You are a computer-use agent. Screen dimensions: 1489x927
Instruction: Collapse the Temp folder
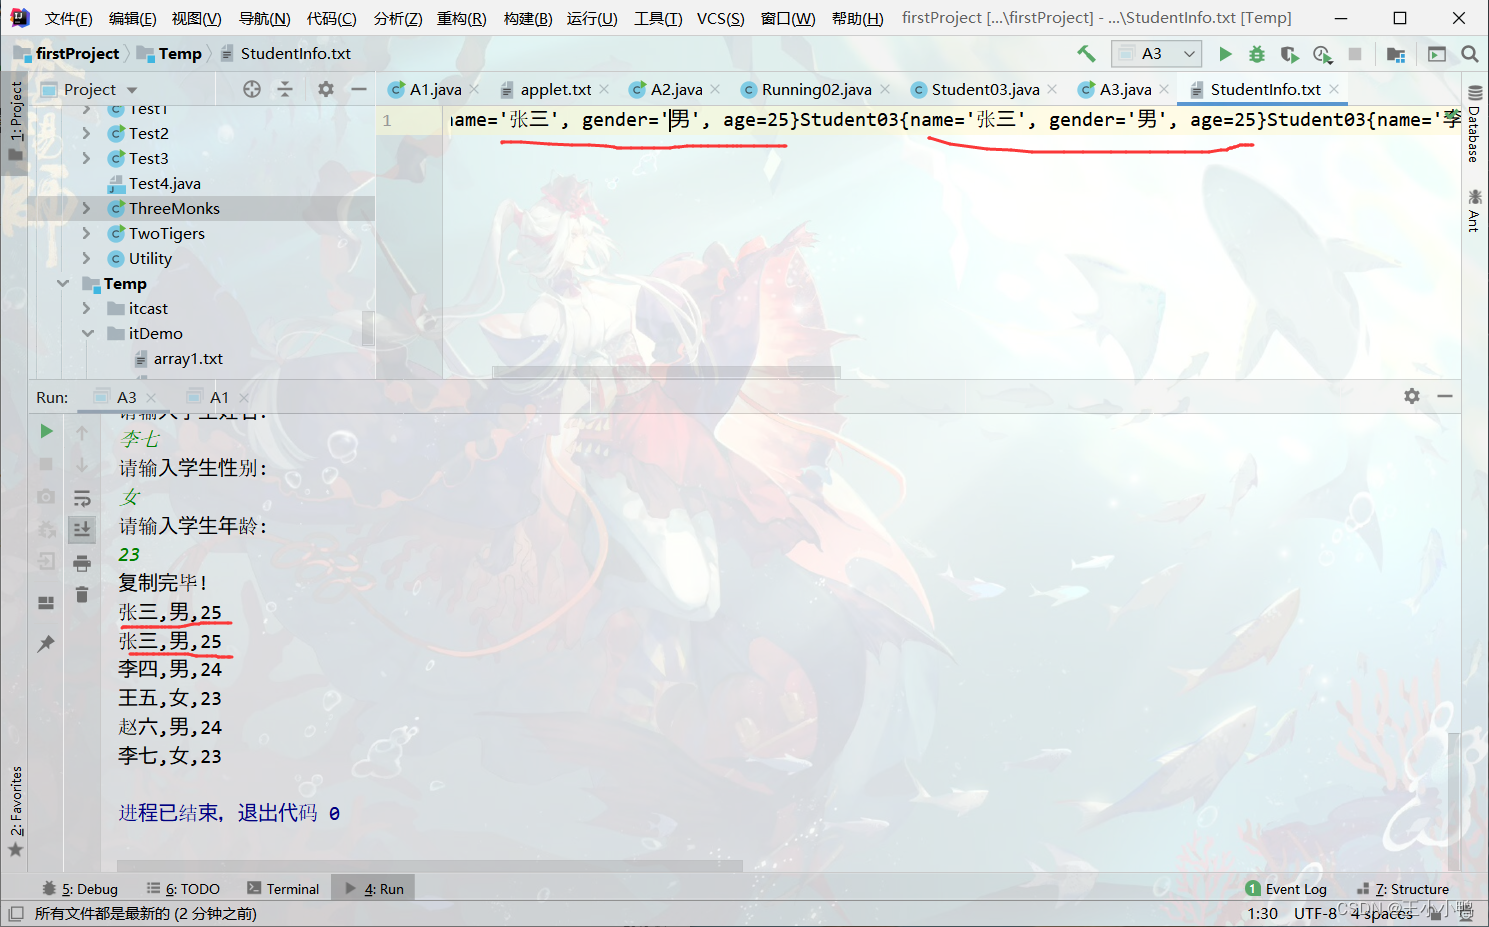(63, 283)
